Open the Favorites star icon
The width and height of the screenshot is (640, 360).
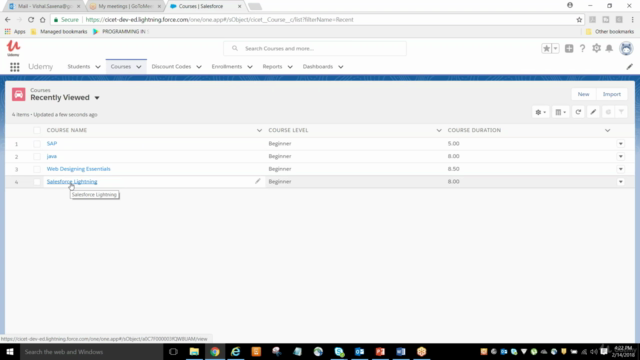pos(546,49)
